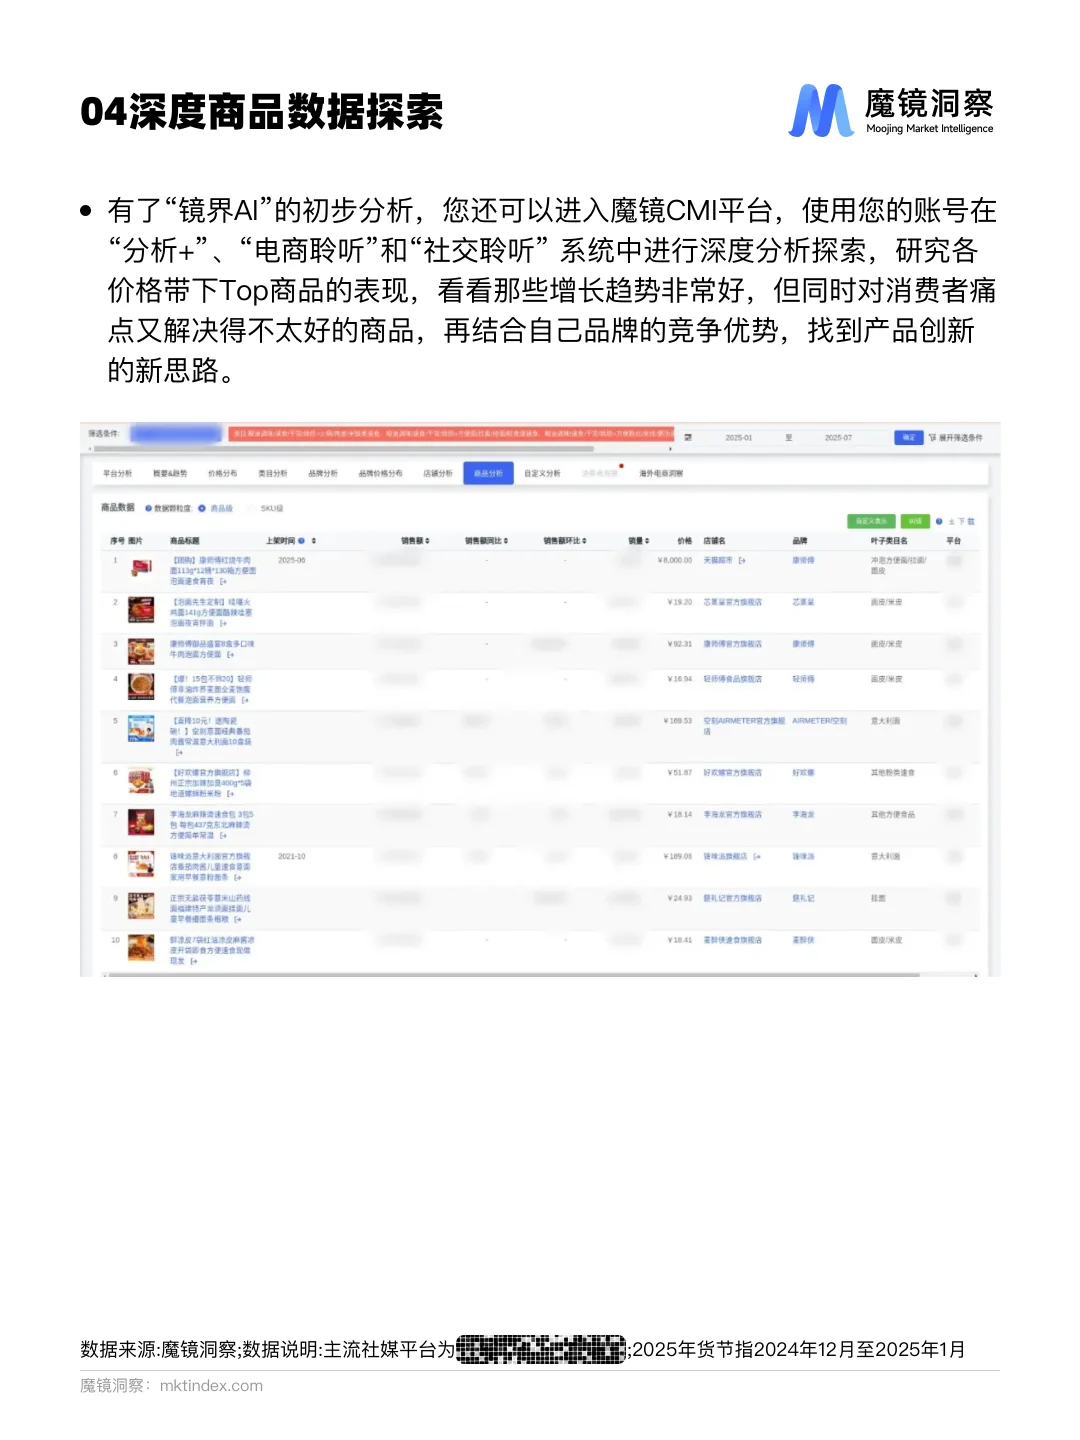Select the SKU级 granularity radio
Image resolution: width=1080 pixels, height=1440 pixels.
[x=252, y=508]
